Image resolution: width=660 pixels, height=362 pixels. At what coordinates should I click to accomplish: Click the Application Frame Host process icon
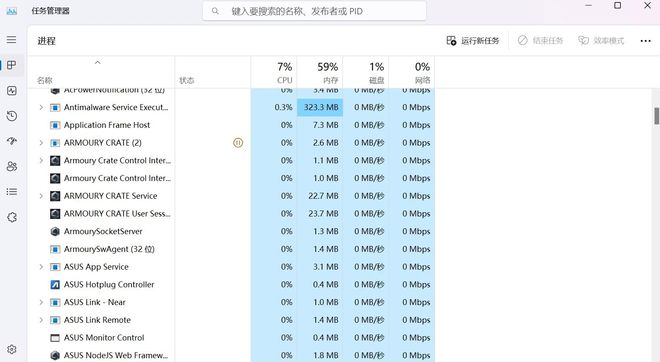pyautogui.click(x=55, y=125)
